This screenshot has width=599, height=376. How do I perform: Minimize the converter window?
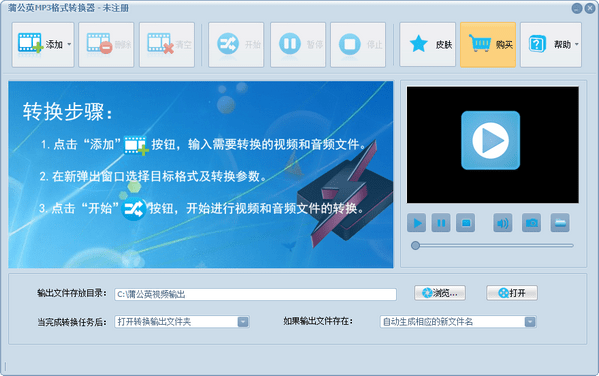(x=577, y=8)
